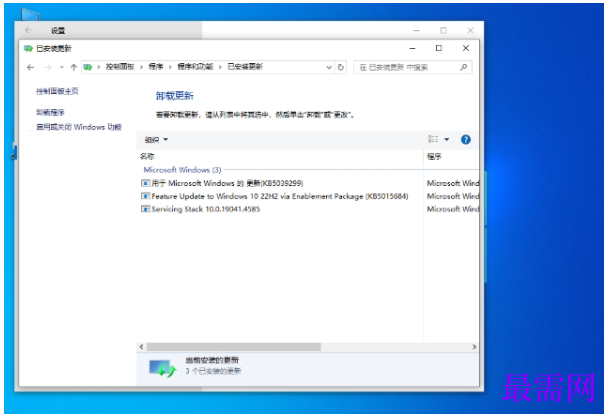Open 控制面板主页 link in sidebar
Viewport: 614px width, 419px height.
point(57,91)
